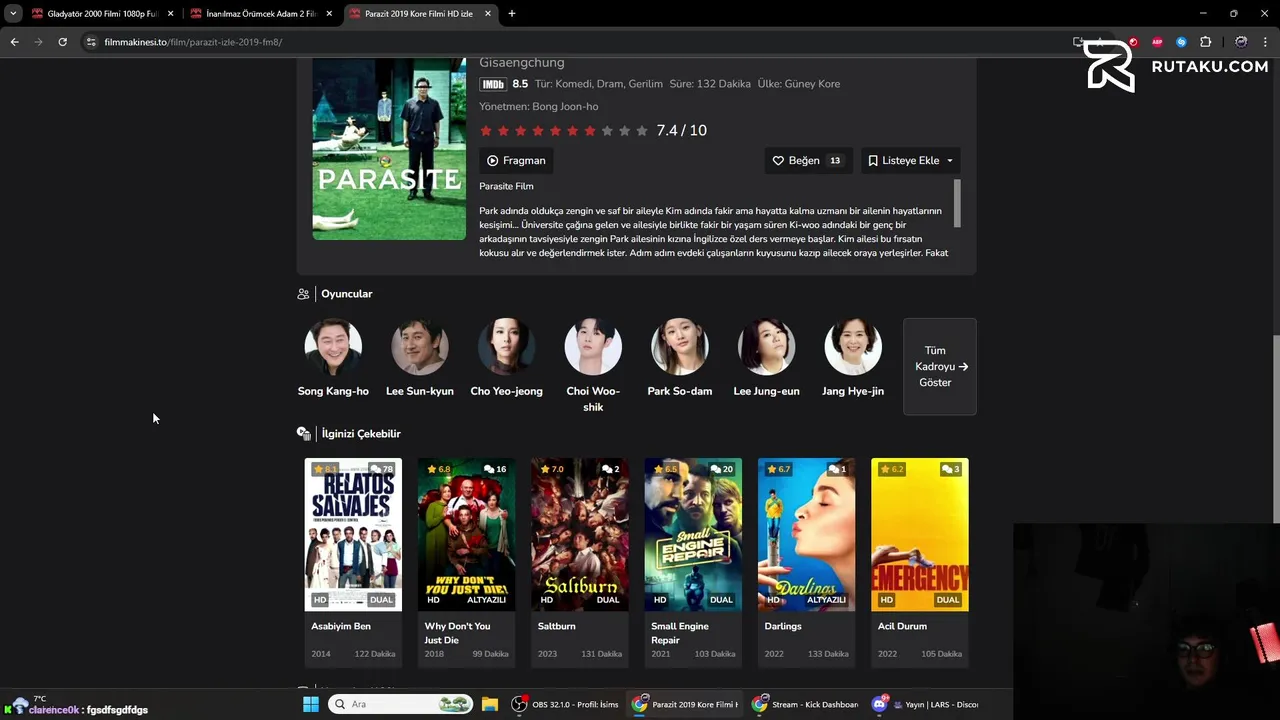Open the tab search dropdown arrow

(13, 14)
